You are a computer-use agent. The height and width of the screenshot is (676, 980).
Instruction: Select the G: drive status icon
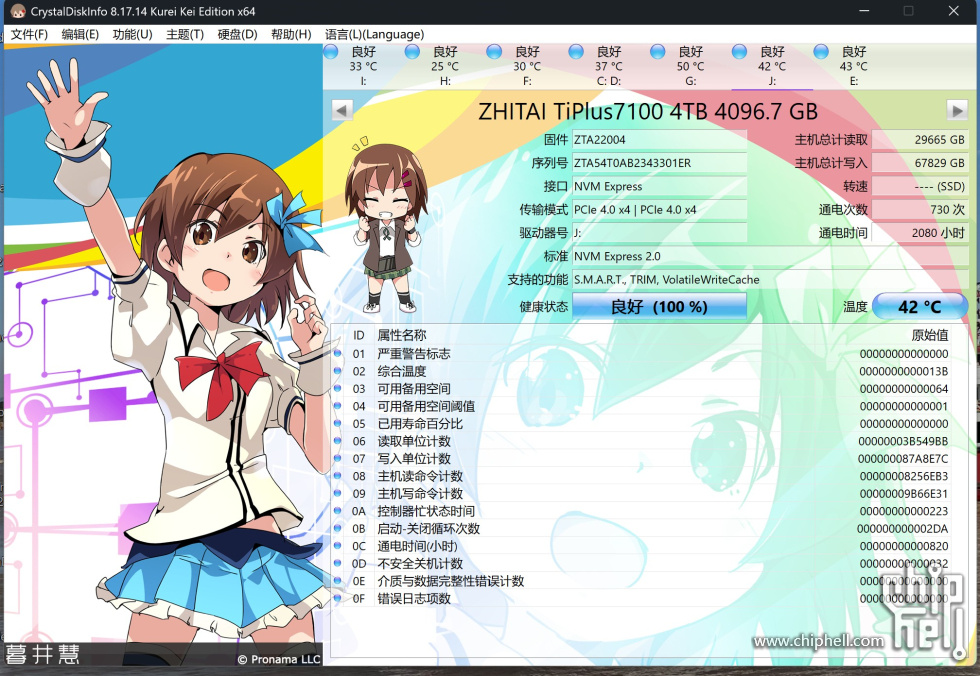[658, 52]
